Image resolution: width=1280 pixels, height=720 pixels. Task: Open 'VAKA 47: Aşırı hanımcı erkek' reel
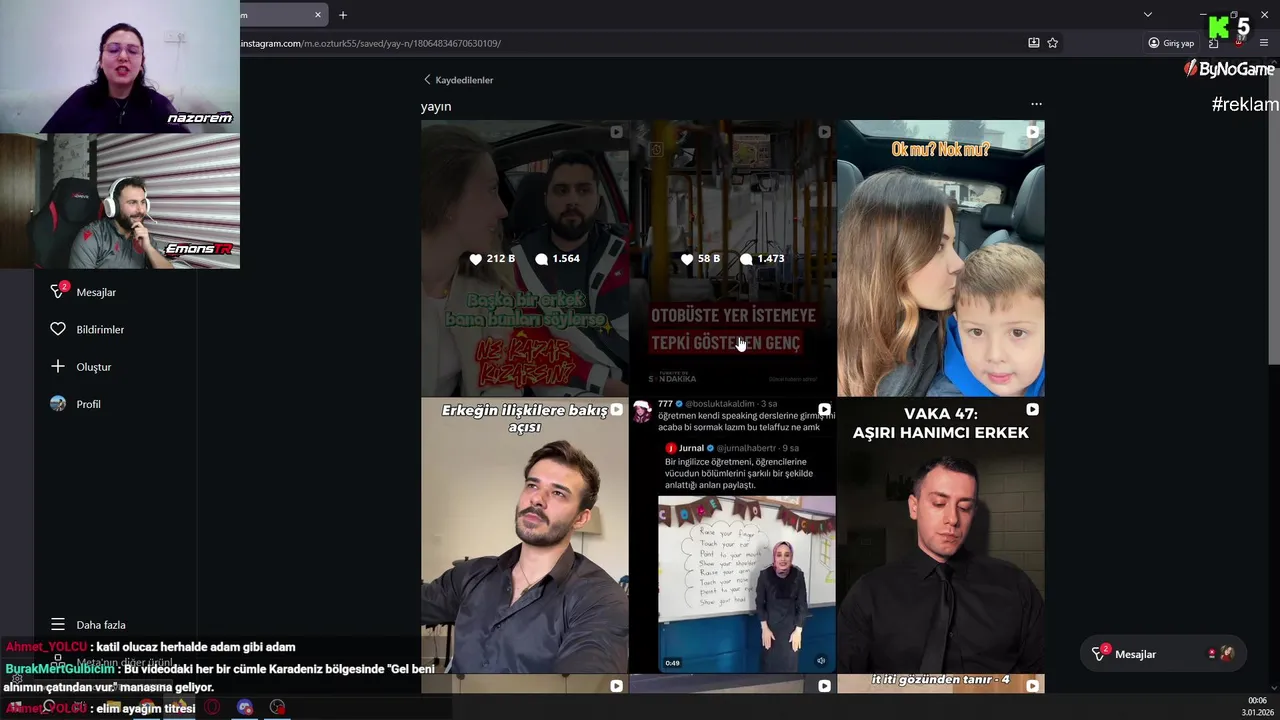[x=941, y=535]
